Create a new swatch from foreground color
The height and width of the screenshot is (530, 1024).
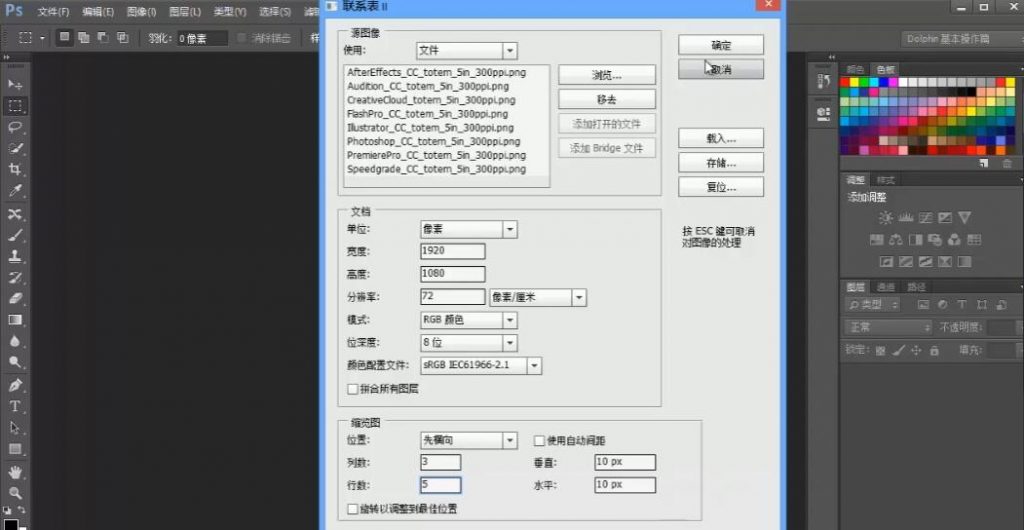[984, 164]
